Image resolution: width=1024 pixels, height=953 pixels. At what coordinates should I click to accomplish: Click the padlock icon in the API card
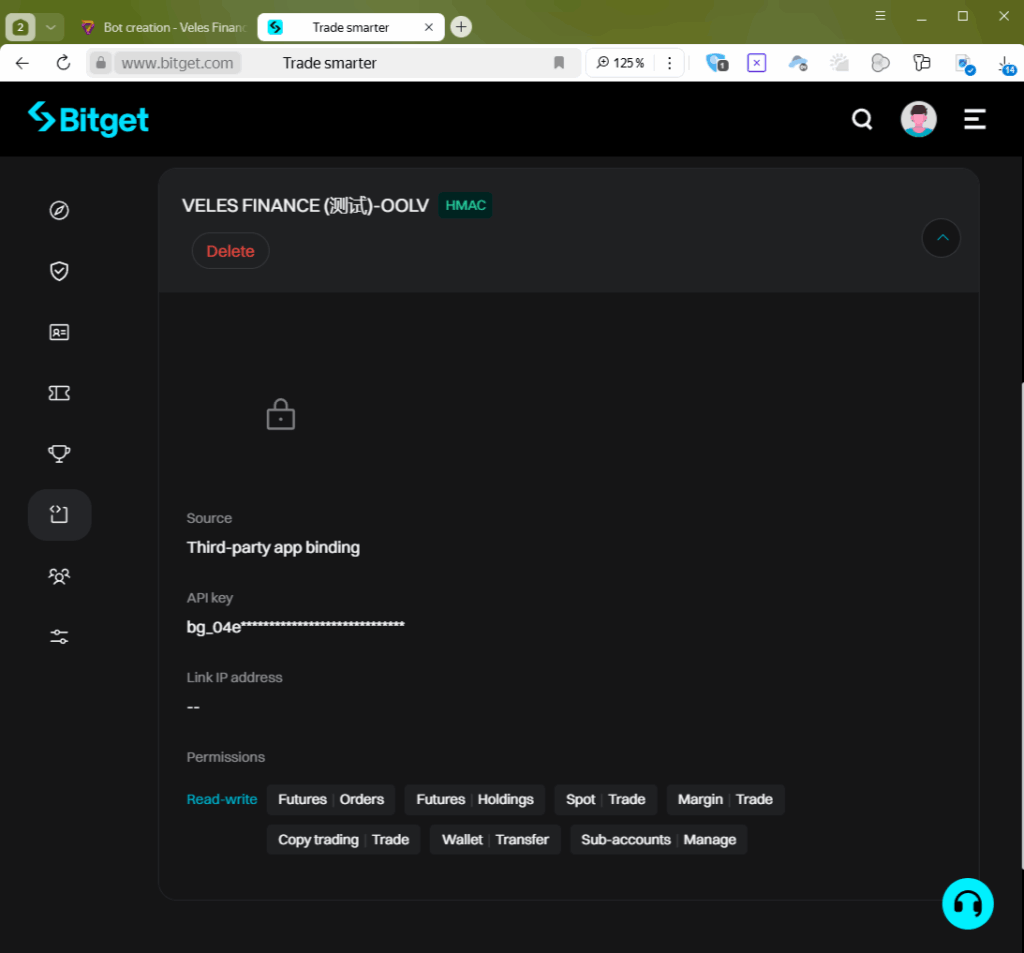pos(281,414)
